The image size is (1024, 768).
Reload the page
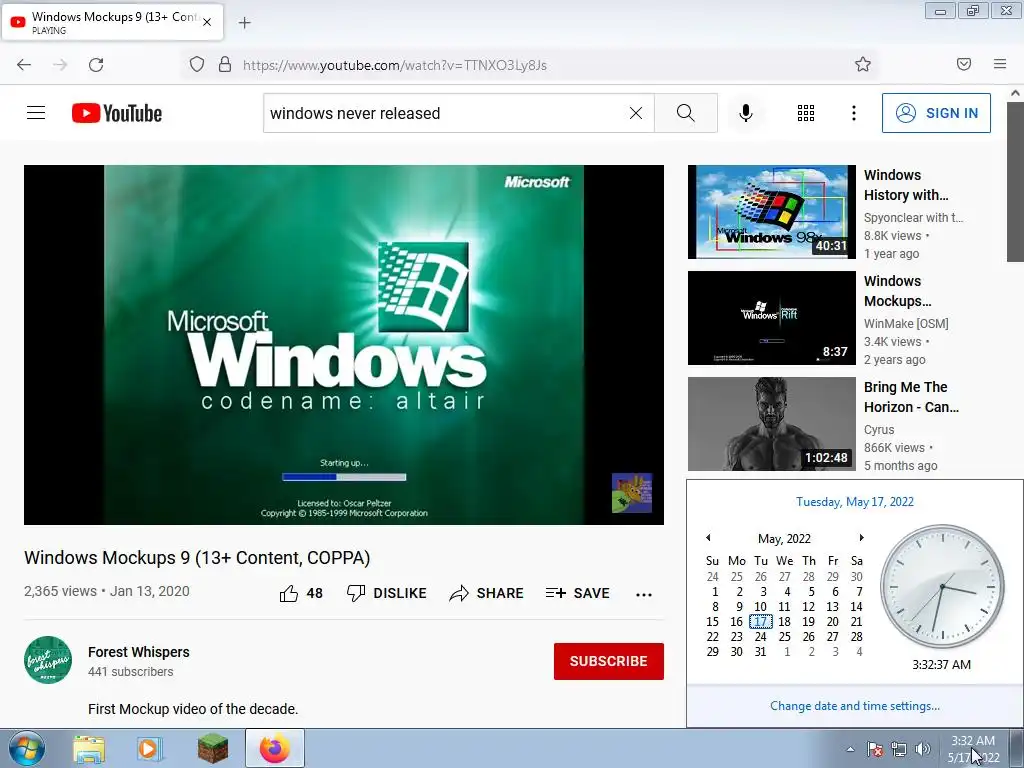click(x=96, y=65)
